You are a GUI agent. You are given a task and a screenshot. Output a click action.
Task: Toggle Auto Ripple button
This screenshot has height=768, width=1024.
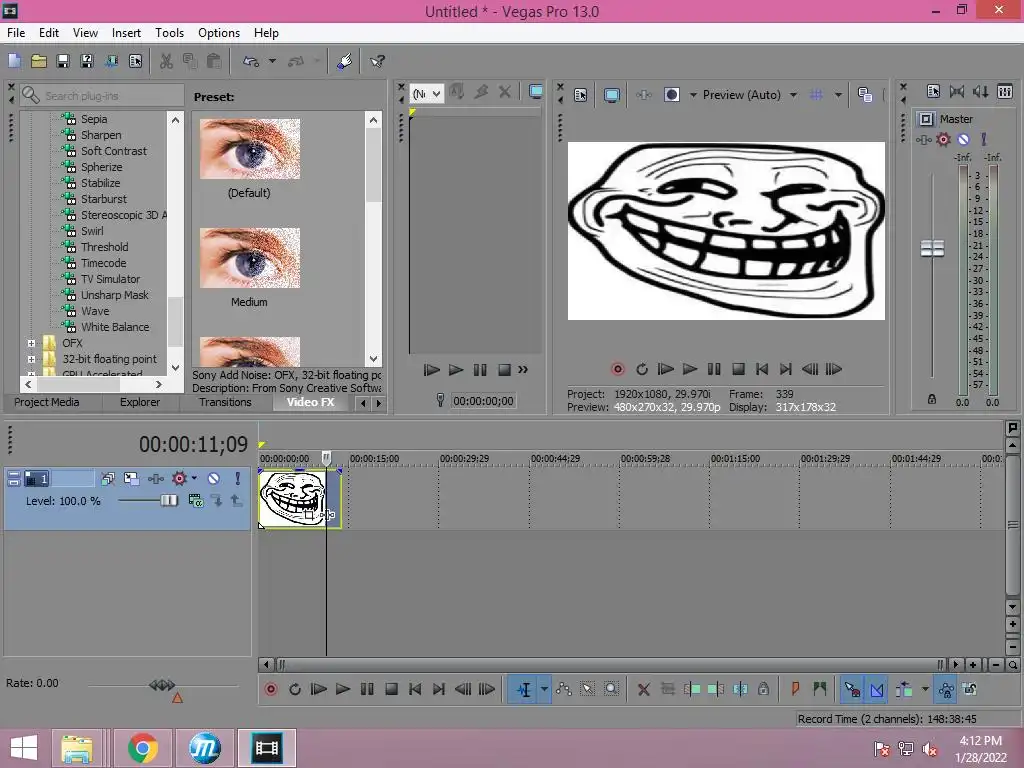904,690
